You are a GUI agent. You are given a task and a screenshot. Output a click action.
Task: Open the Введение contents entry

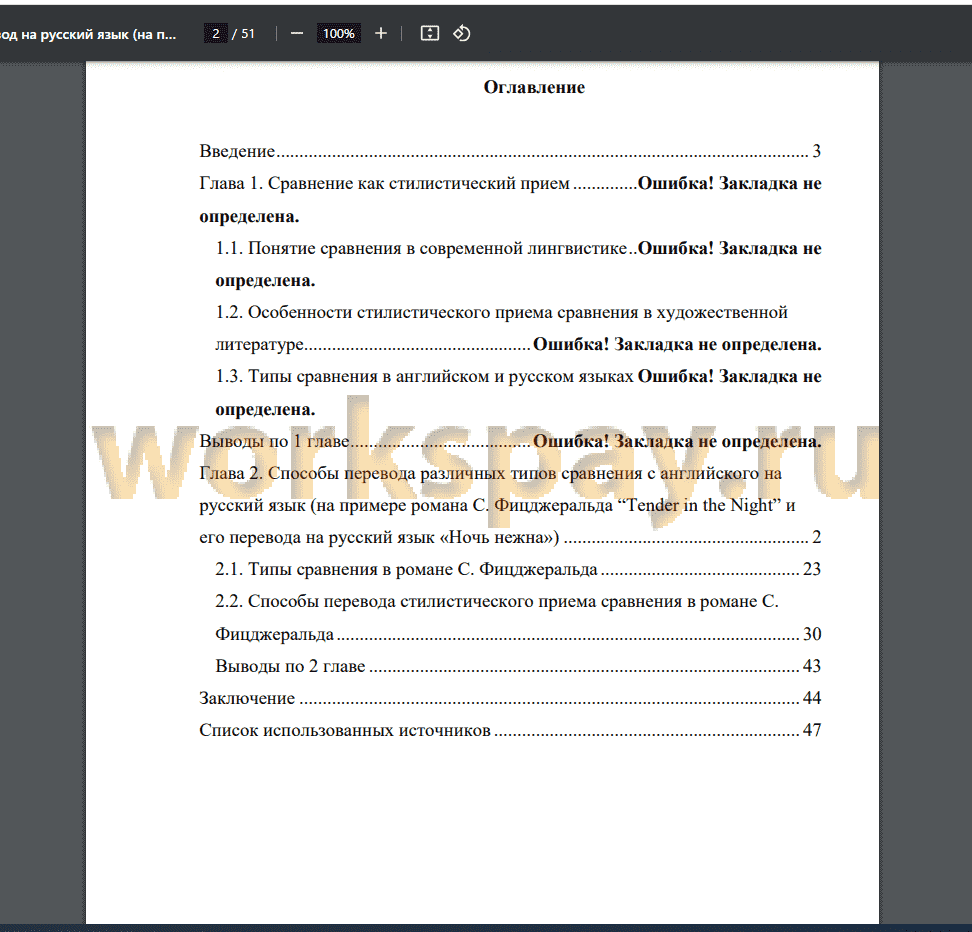[510, 151]
